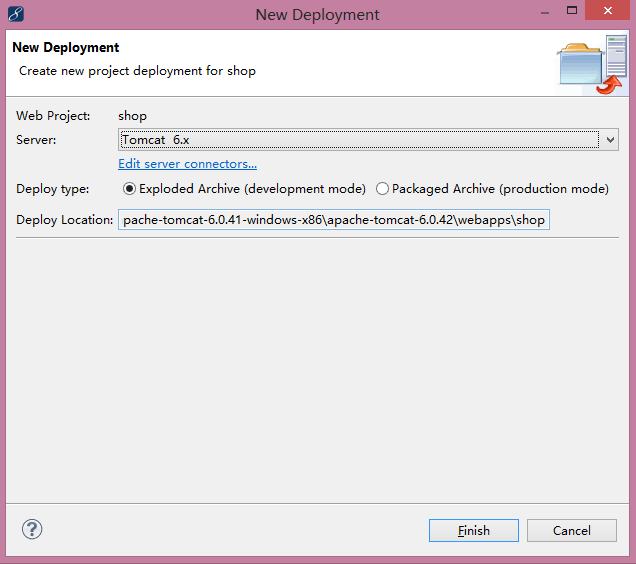Click the Deploy Location path field
This screenshot has height=564, width=636.
point(334,220)
